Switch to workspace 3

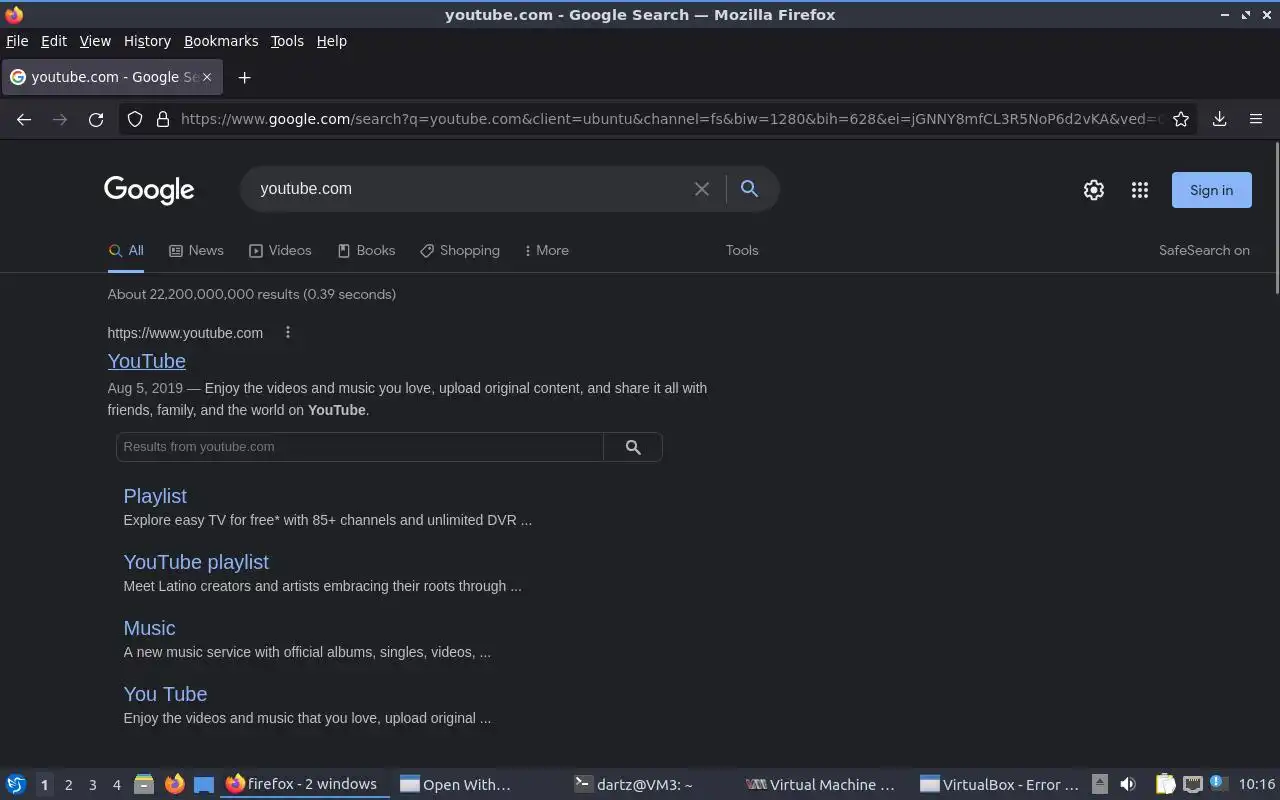coord(92,784)
